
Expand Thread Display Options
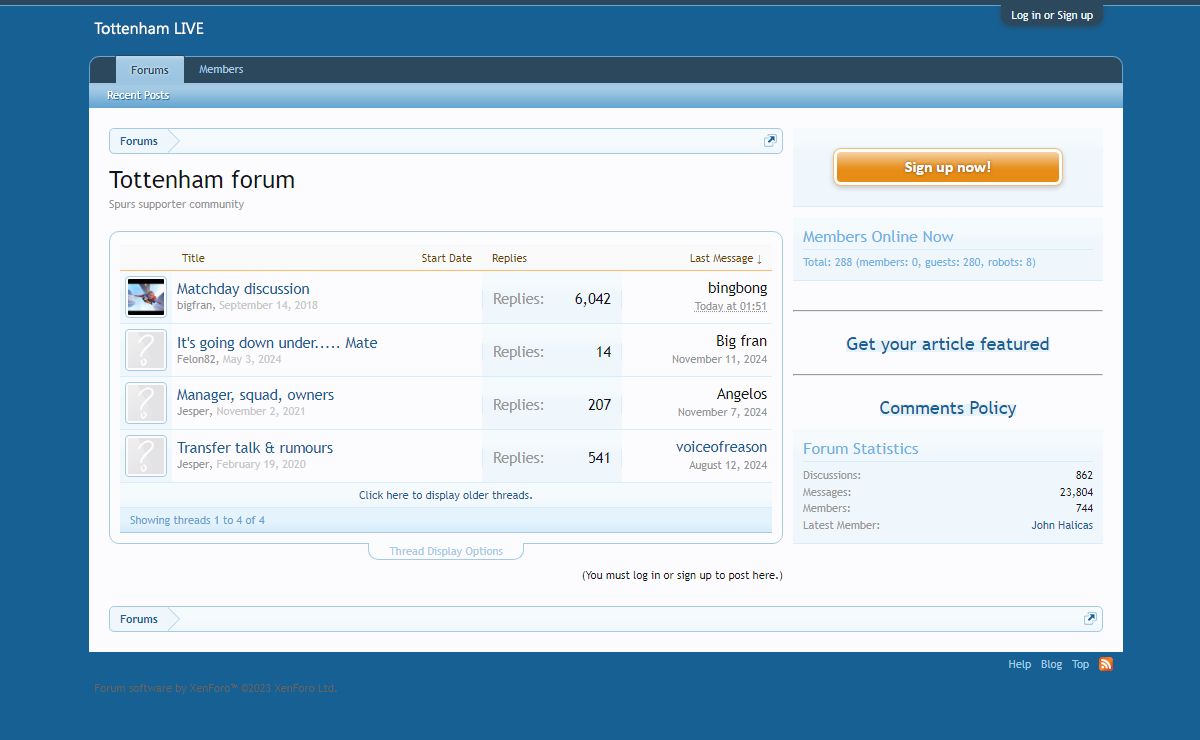pyautogui.click(x=446, y=551)
